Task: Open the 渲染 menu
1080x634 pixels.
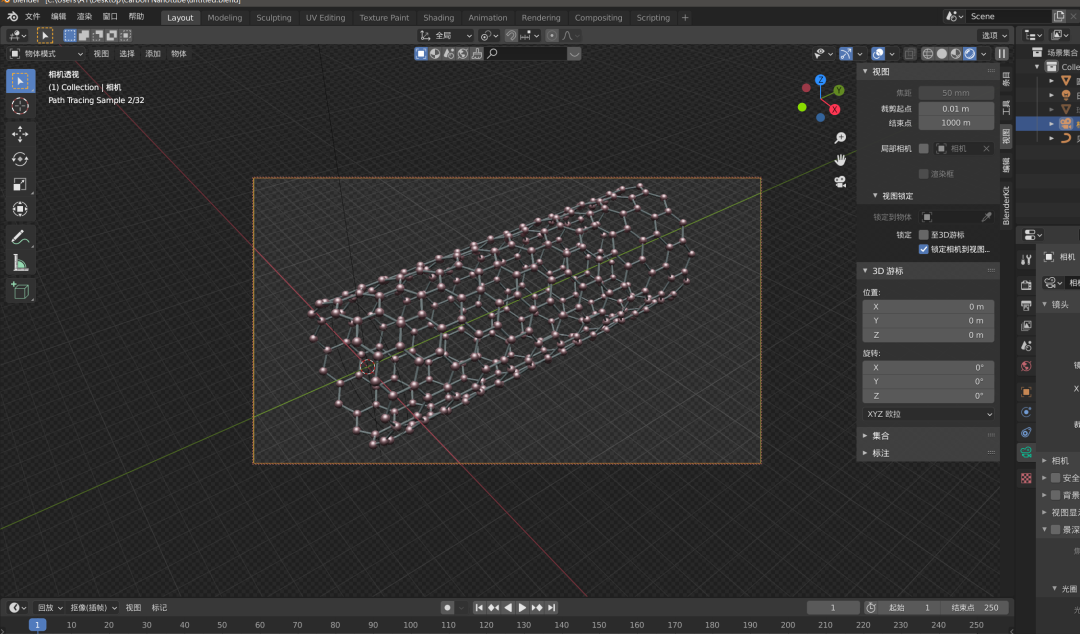Action: coord(84,17)
